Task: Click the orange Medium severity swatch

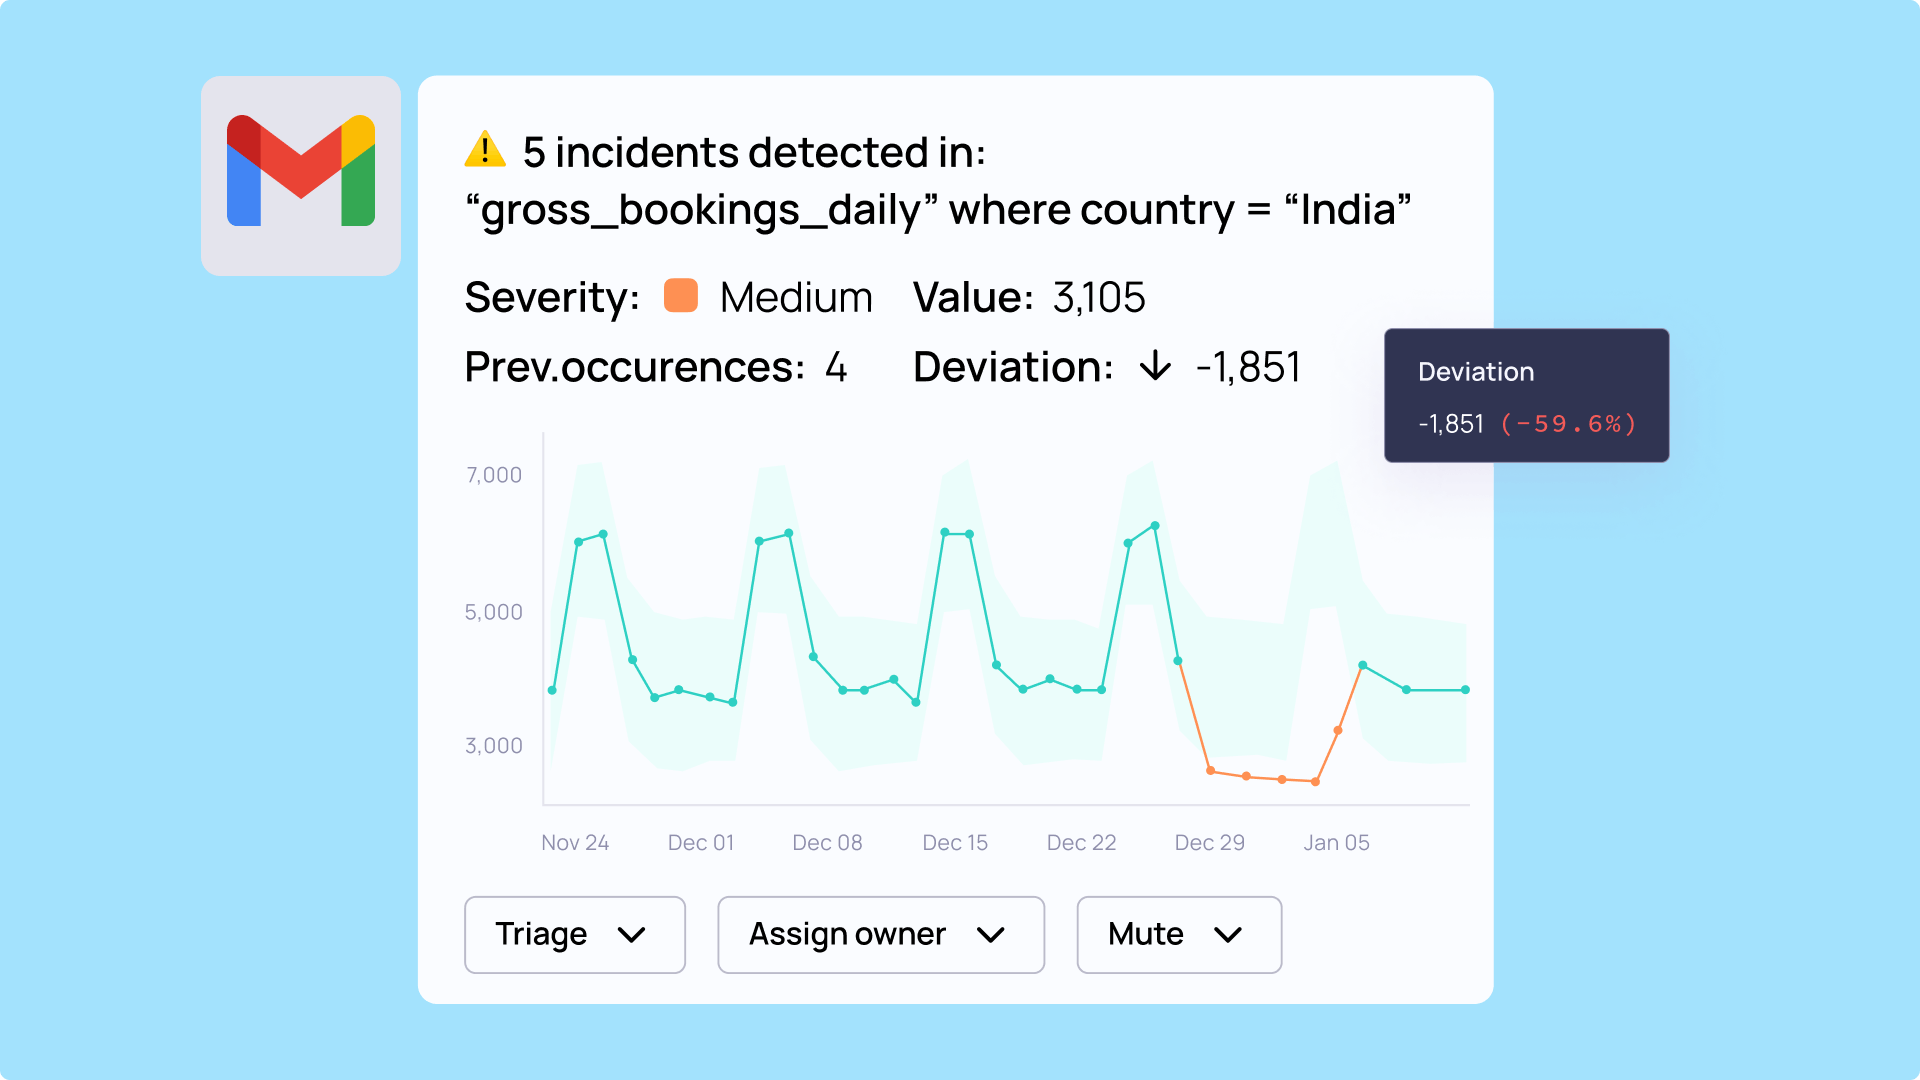Action: pos(681,297)
